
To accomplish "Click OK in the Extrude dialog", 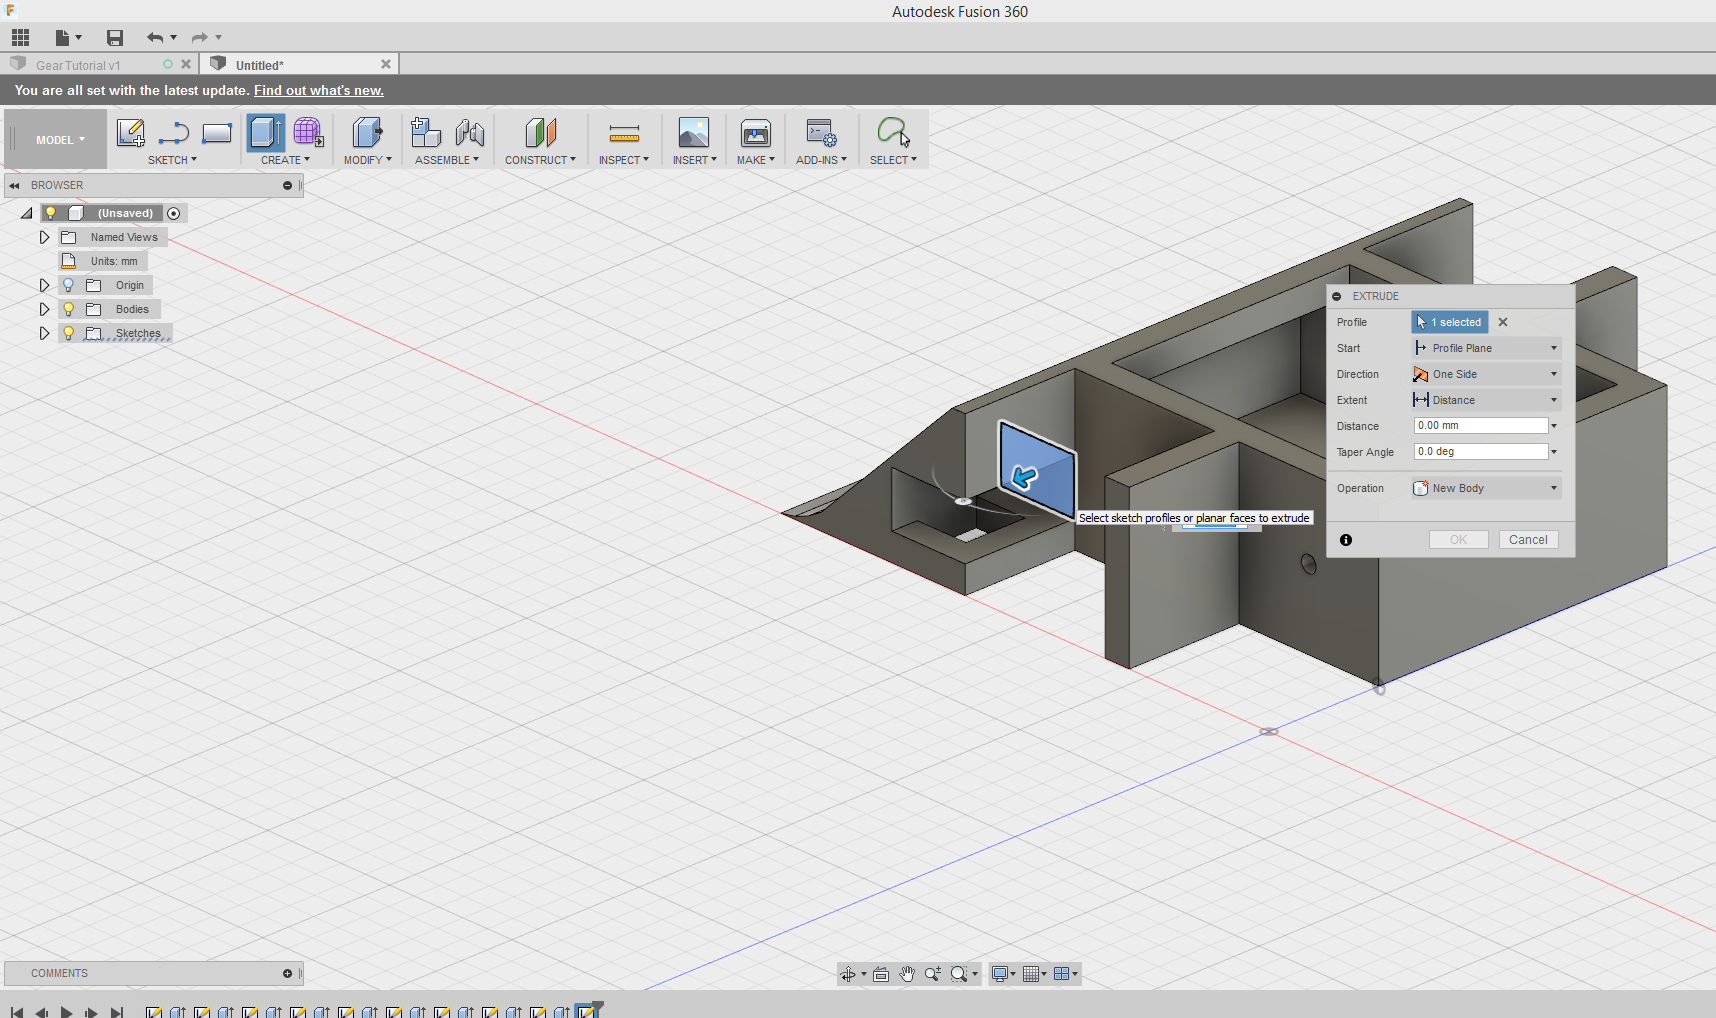I will [1459, 540].
